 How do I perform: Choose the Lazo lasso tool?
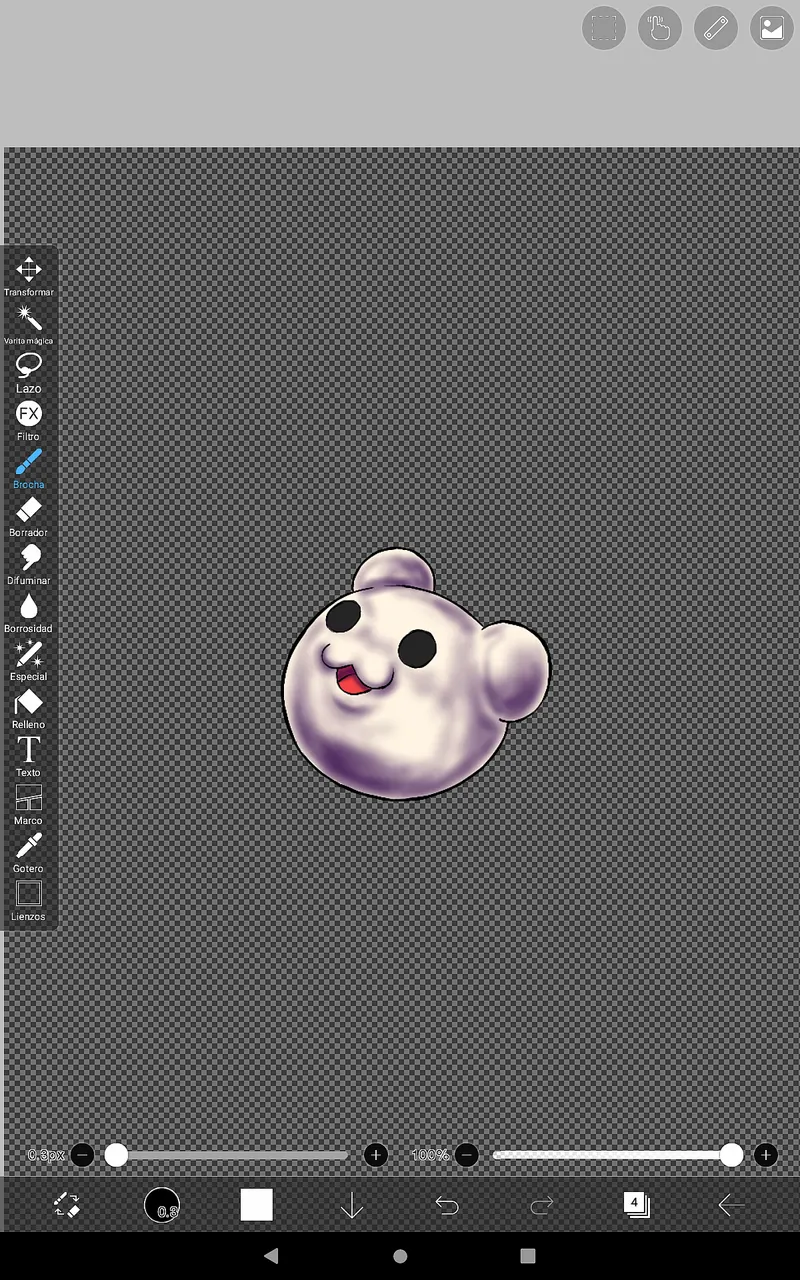28,372
